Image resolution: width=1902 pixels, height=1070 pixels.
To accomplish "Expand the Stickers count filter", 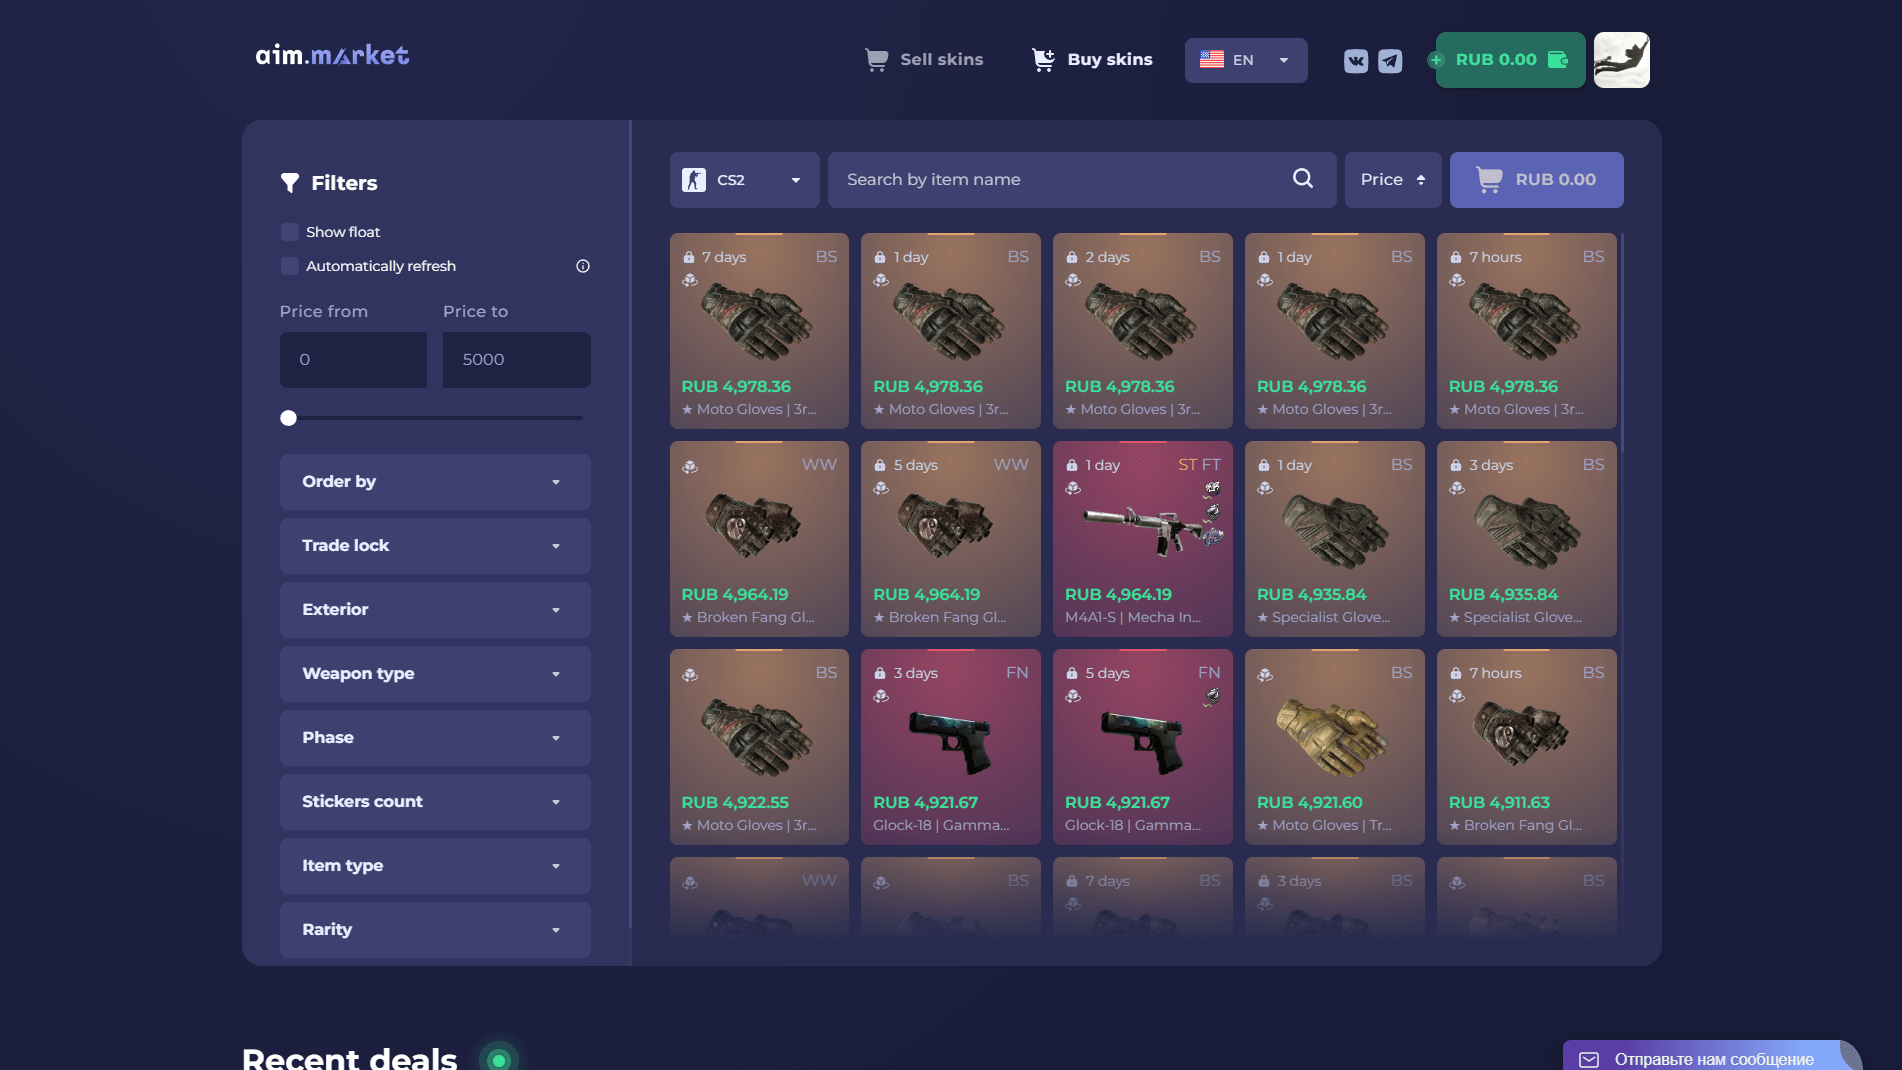I will (x=435, y=802).
